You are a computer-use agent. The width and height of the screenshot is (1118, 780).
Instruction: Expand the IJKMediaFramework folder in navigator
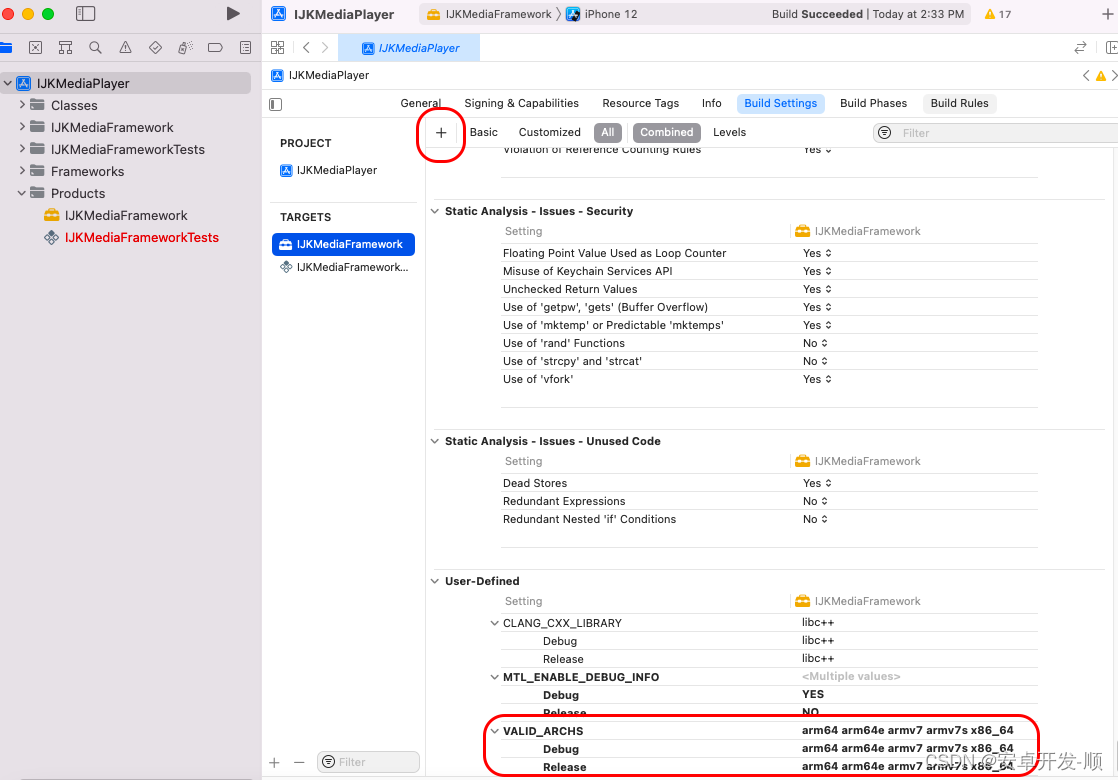22,127
